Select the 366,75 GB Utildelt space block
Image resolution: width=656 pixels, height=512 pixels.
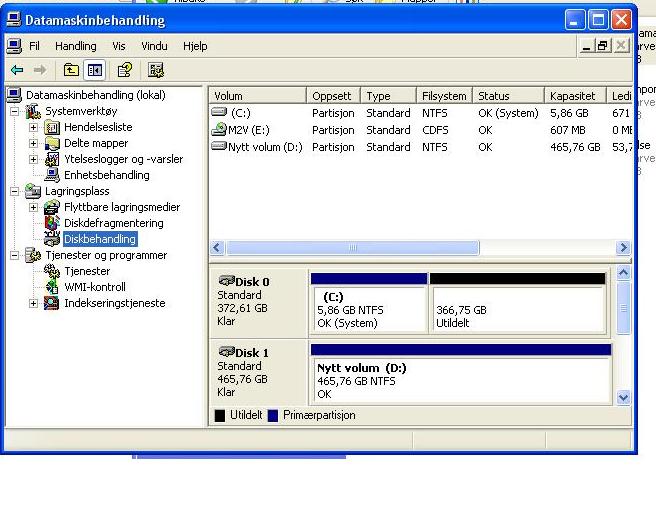(x=518, y=302)
